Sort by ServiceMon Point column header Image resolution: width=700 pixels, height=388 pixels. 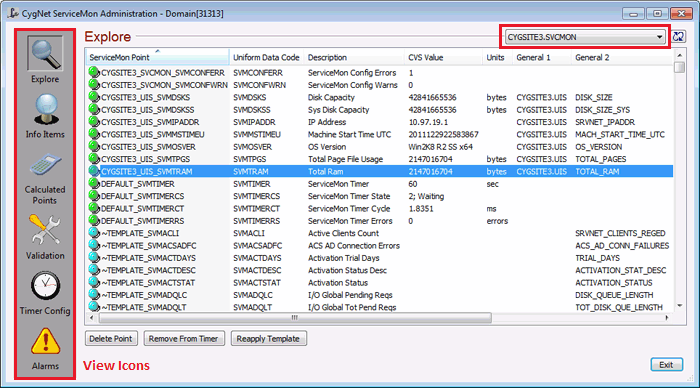[x=157, y=57]
